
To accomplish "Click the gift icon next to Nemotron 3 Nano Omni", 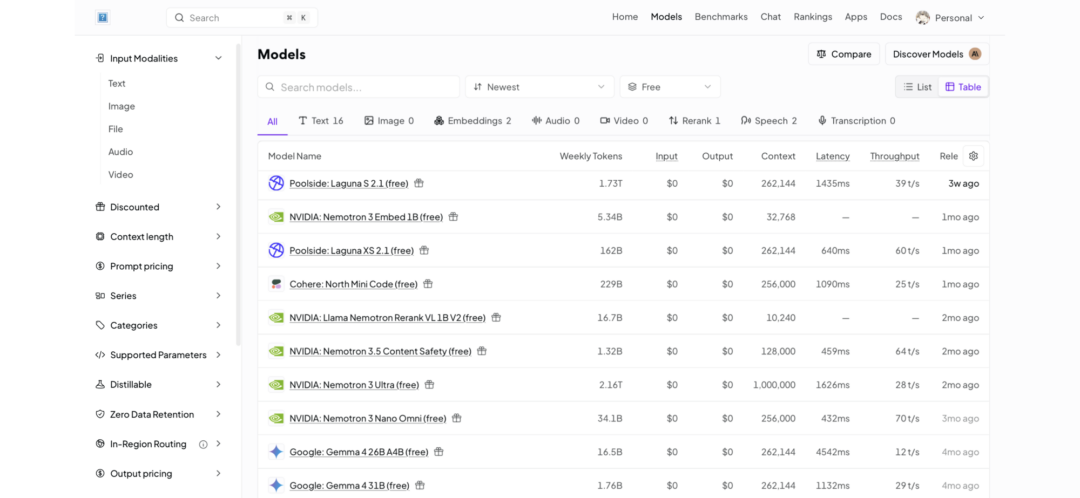I will (457, 418).
